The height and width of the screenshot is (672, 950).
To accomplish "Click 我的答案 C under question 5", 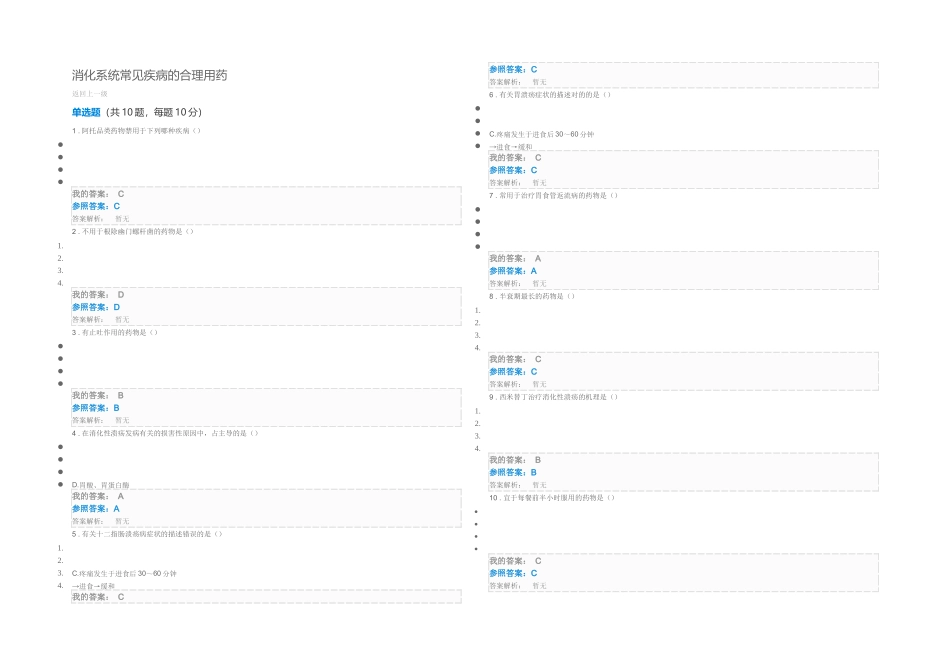I will click(98, 597).
